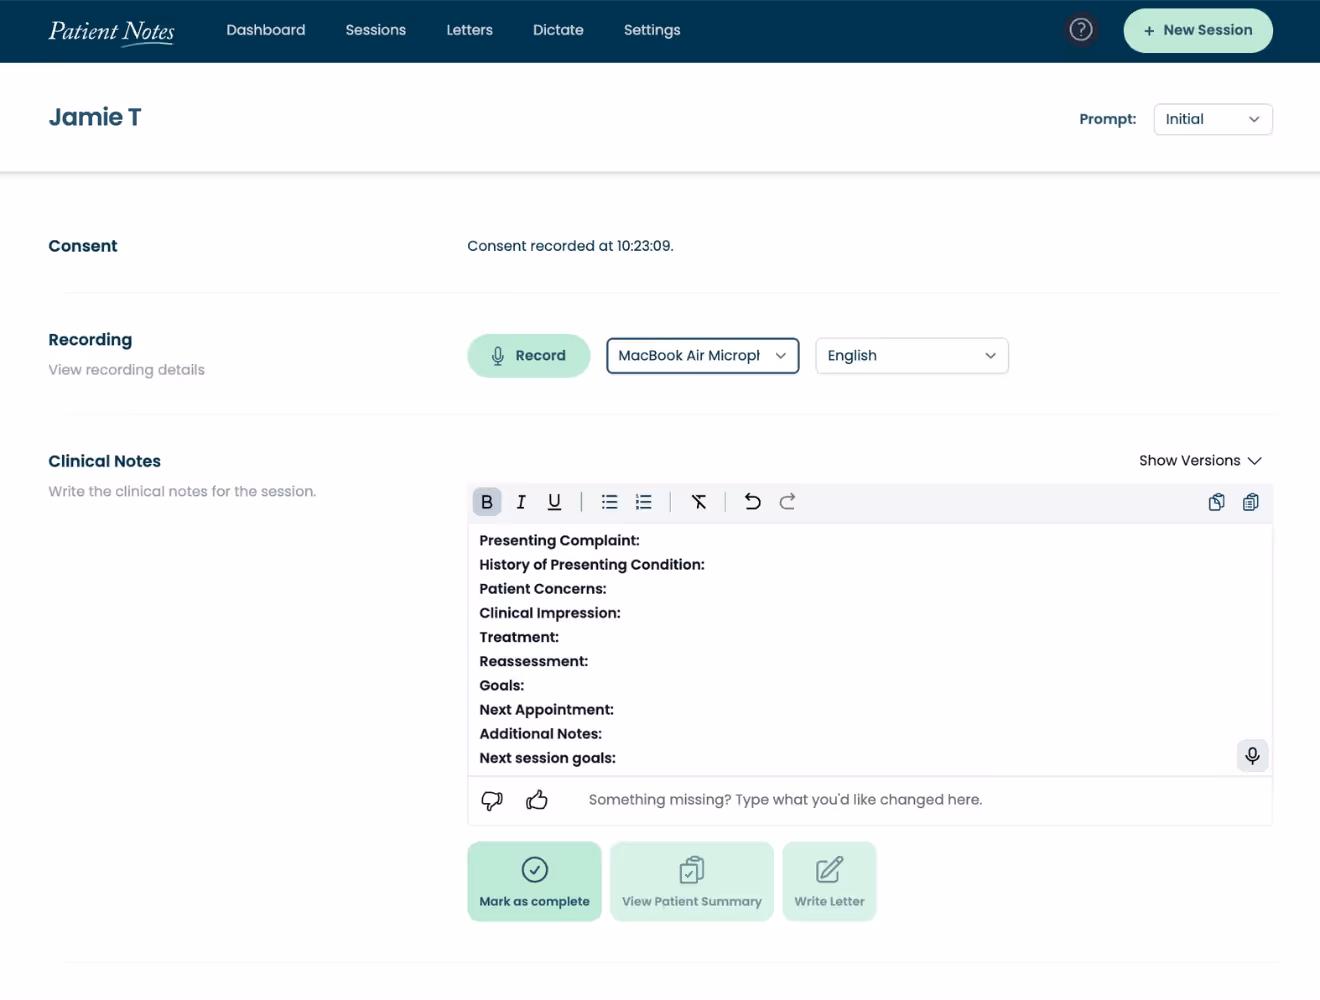Expand Show Versions
The height and width of the screenshot is (1000, 1320).
(x=1200, y=461)
